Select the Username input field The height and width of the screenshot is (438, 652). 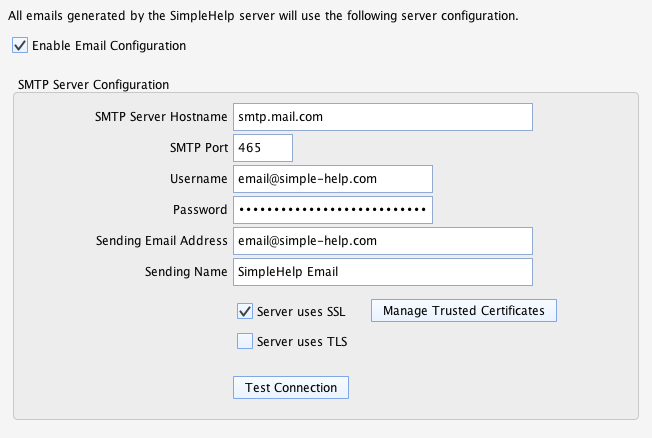tap(333, 179)
